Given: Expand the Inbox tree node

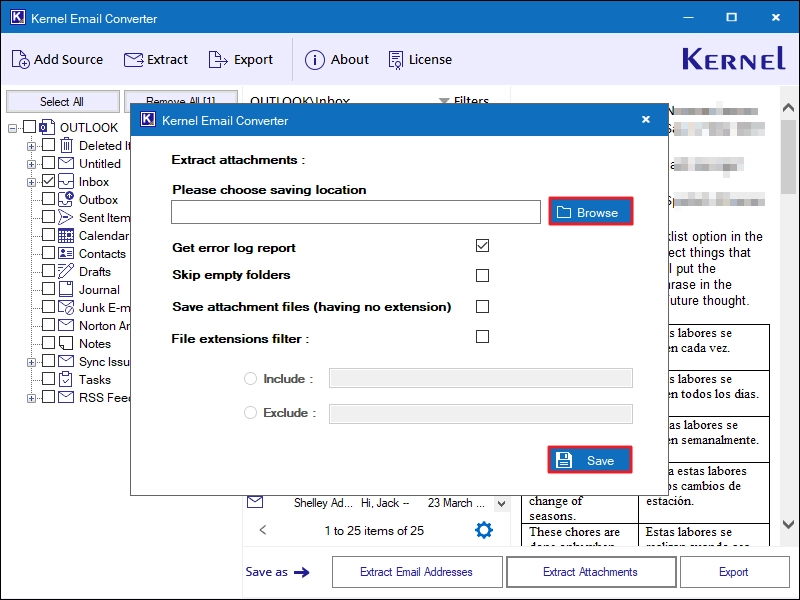Looking at the screenshot, I should pos(31,182).
